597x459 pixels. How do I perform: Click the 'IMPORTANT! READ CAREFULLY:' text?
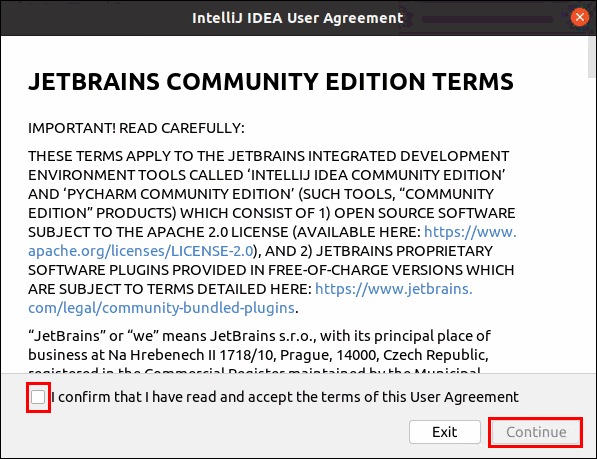[136, 128]
